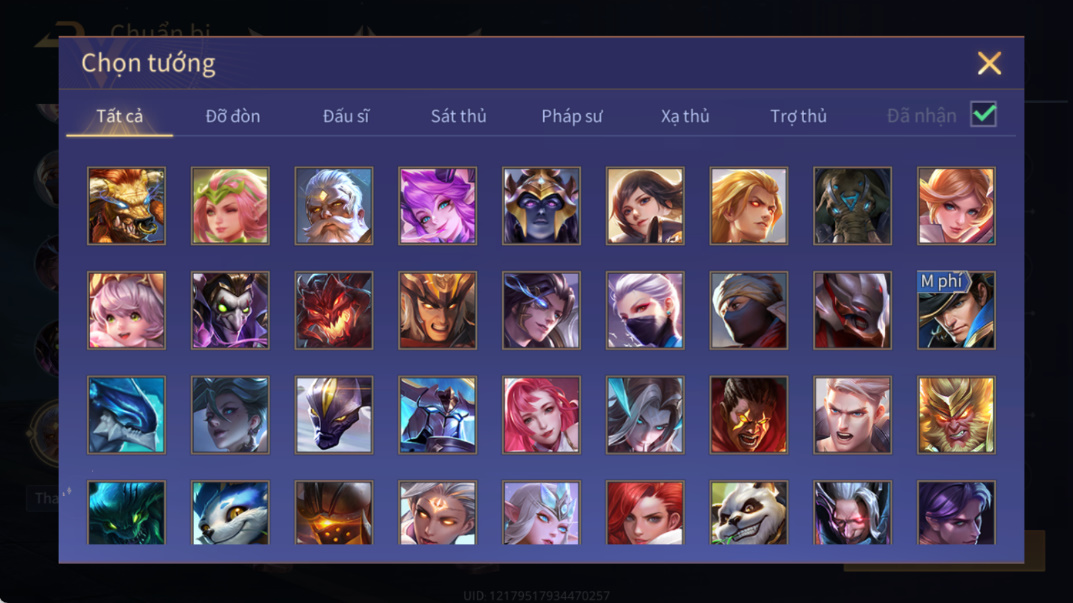Image resolution: width=1073 pixels, height=603 pixels.
Task: Pick the golden monkey king hero
Action: [x=956, y=415]
